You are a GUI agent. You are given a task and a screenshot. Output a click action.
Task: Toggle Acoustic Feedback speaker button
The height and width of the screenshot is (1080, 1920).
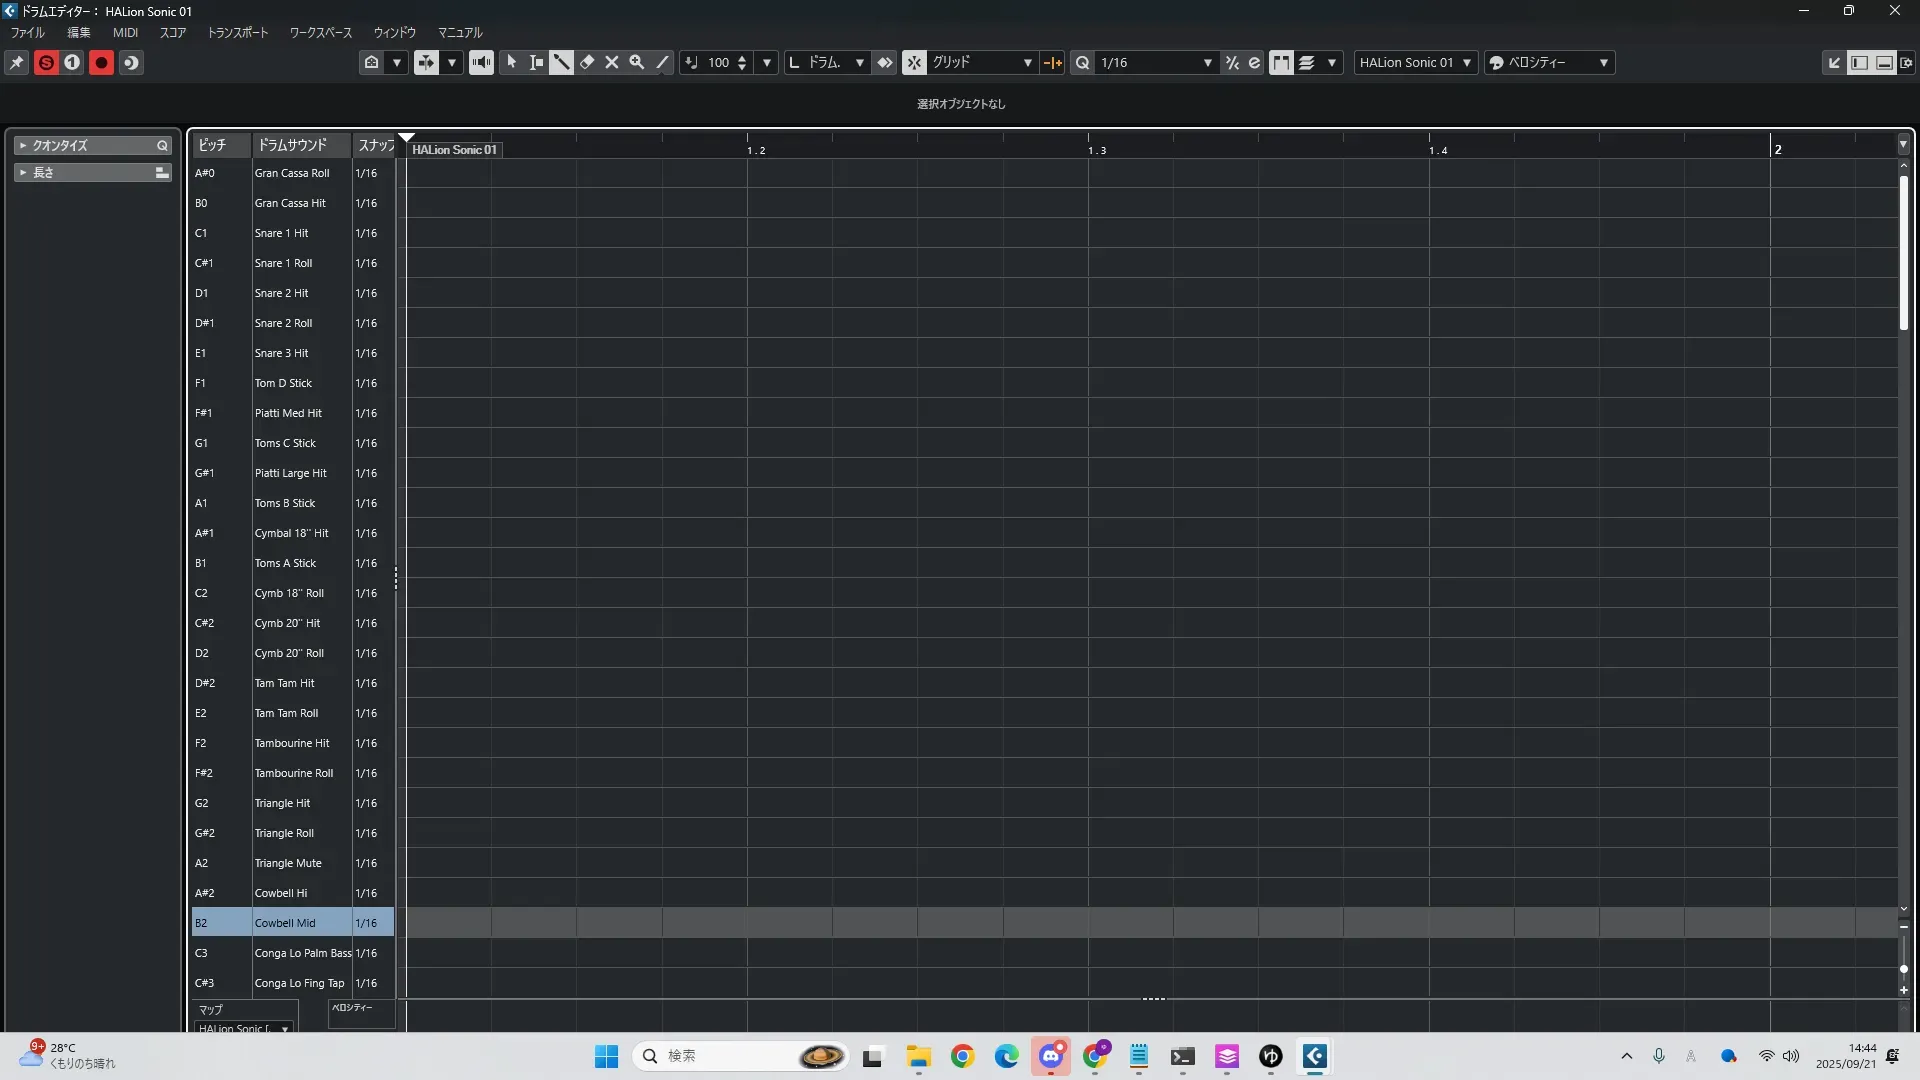[481, 62]
